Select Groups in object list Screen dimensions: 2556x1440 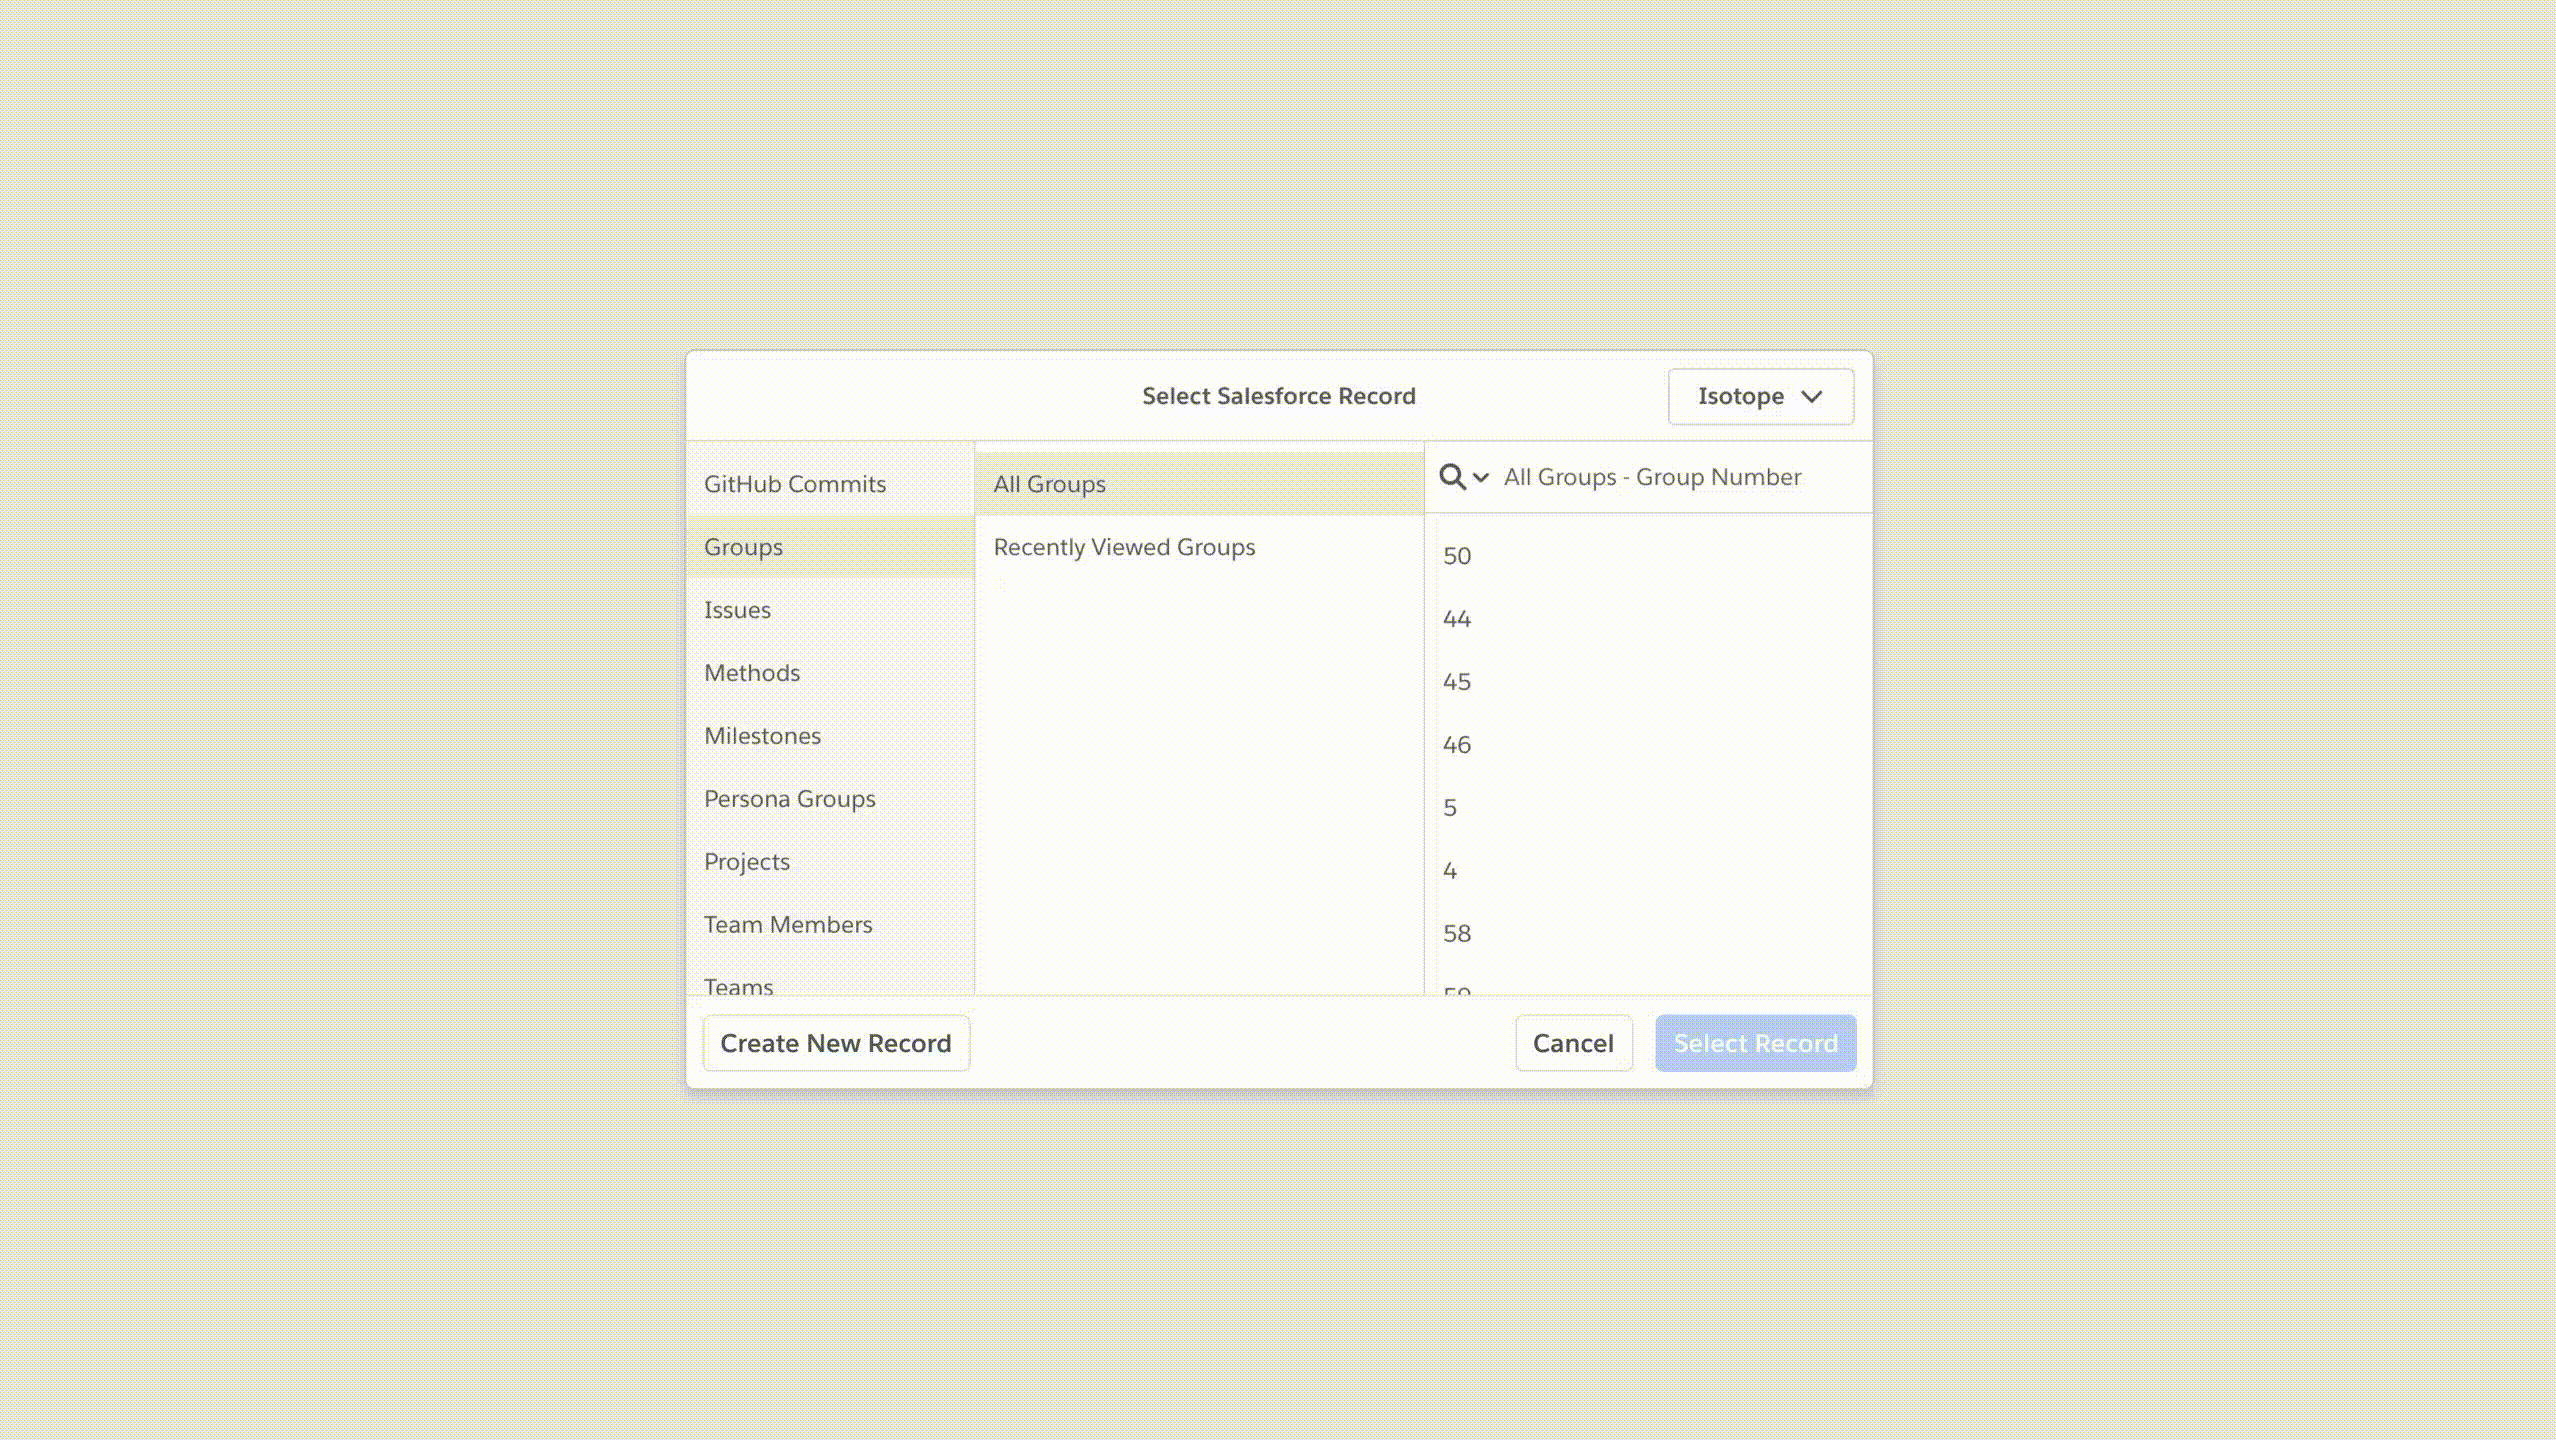pyautogui.click(x=743, y=547)
